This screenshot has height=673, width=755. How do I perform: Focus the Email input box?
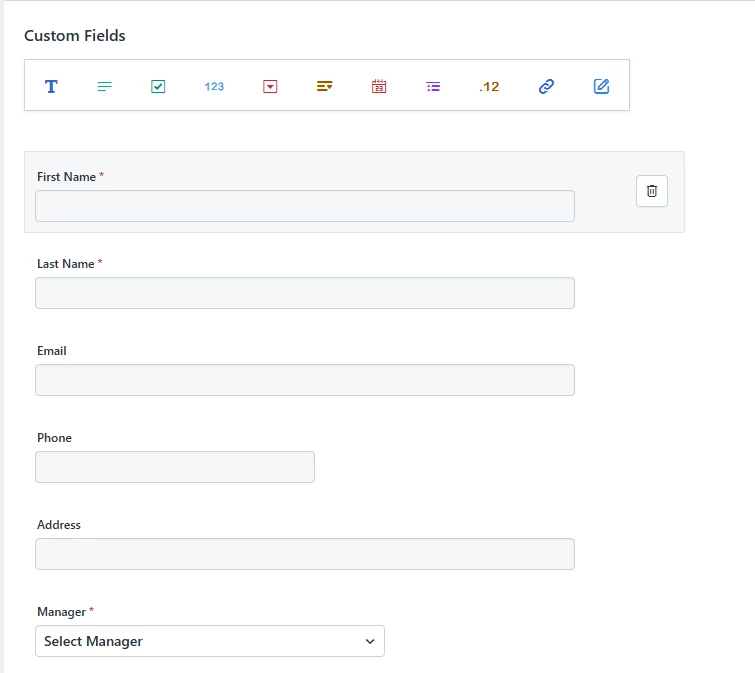pyautogui.click(x=305, y=380)
